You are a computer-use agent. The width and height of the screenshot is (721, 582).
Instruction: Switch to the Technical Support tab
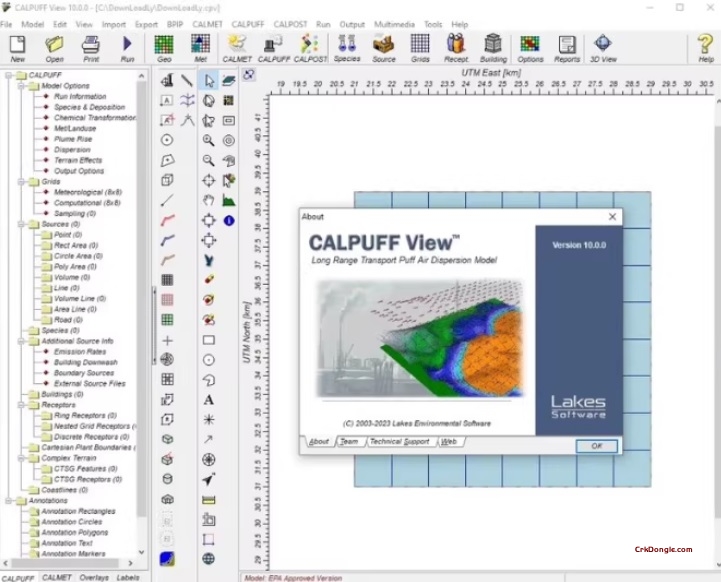399,441
